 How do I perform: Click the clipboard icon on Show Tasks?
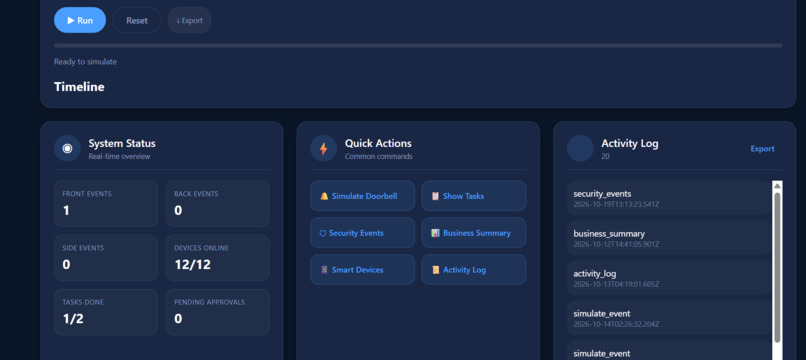(435, 196)
